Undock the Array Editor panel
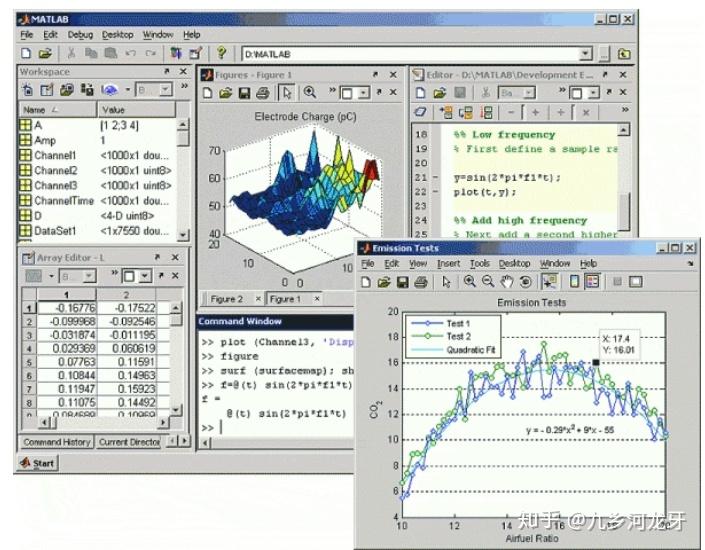This screenshot has height=550, width=705. (157, 257)
